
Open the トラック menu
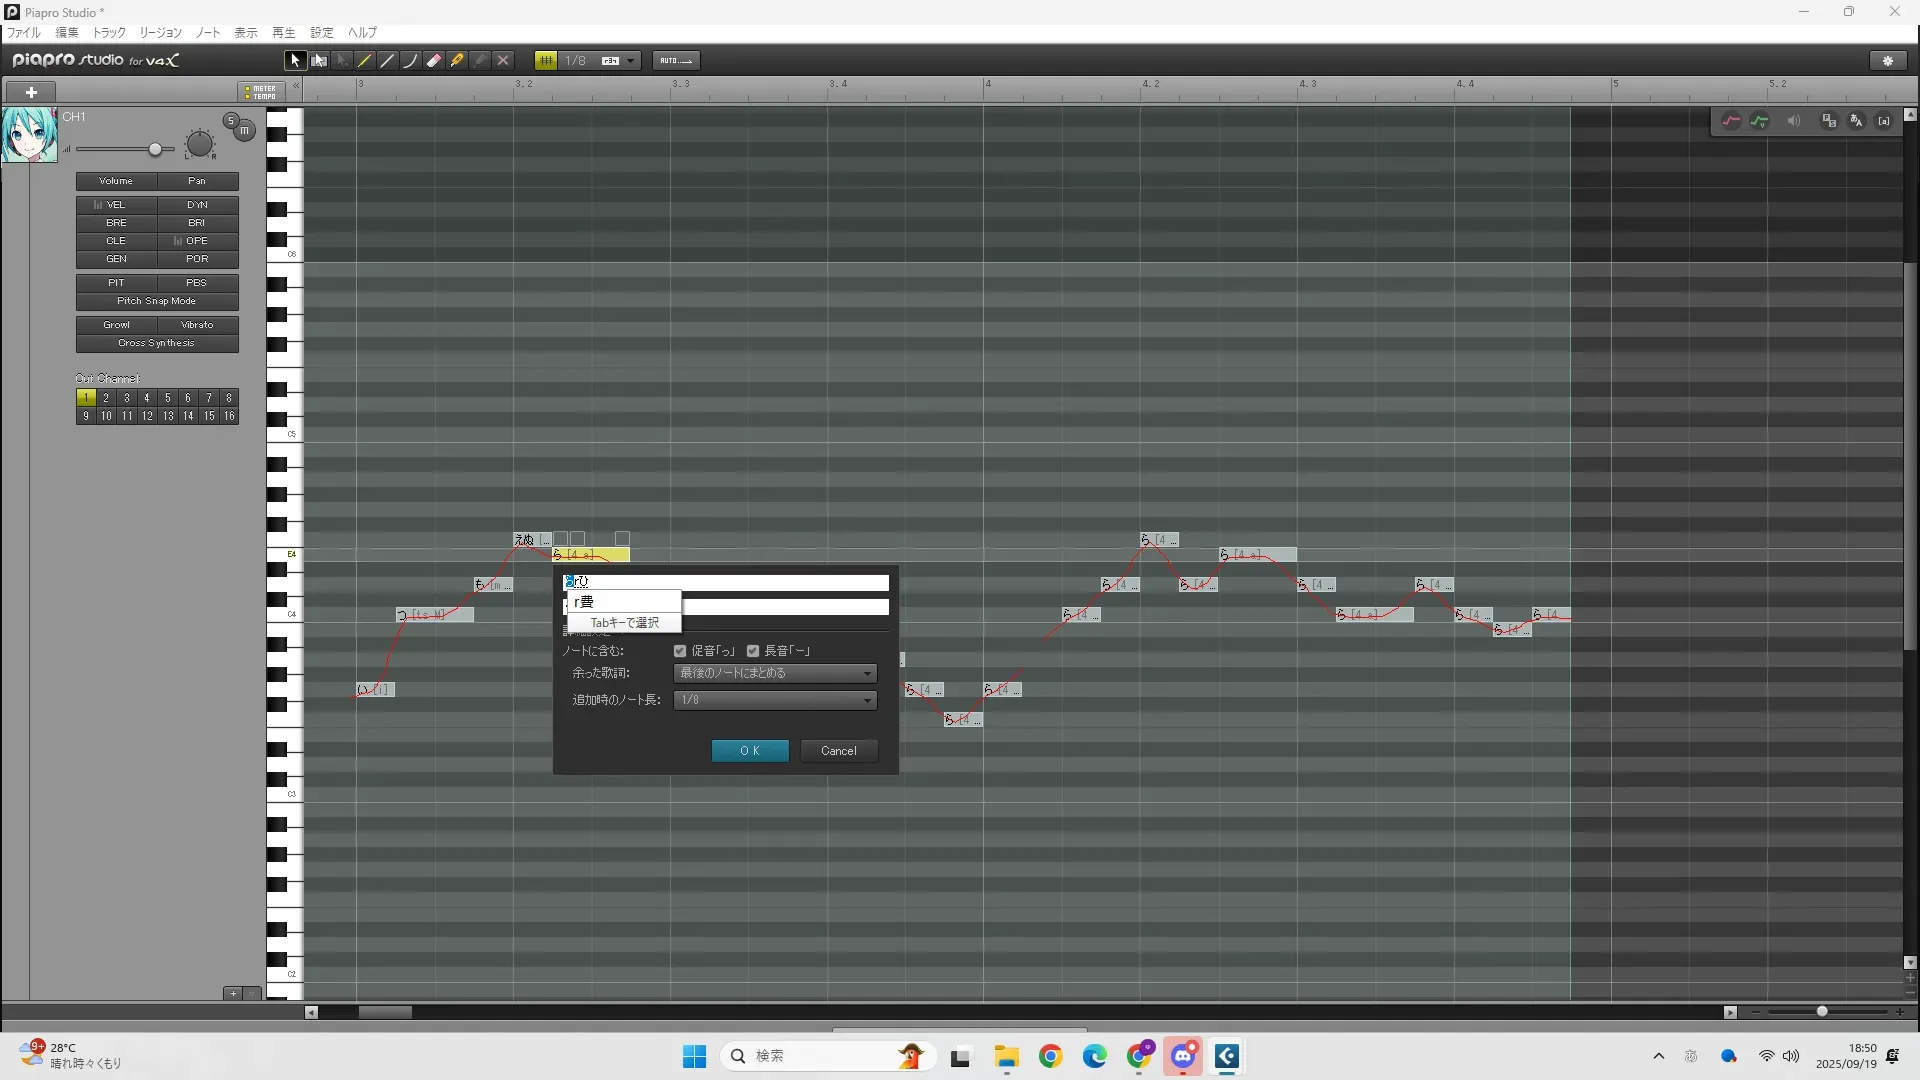pos(109,33)
